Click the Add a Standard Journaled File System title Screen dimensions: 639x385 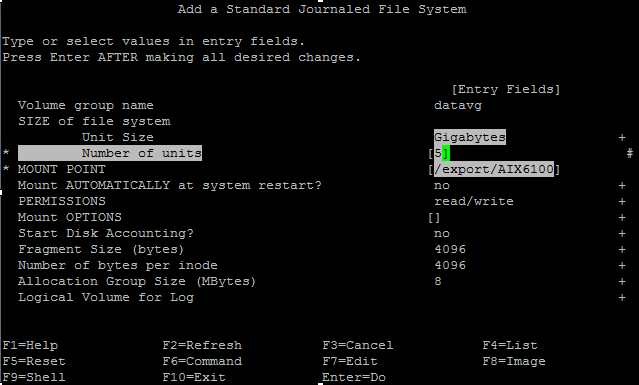[322, 9]
